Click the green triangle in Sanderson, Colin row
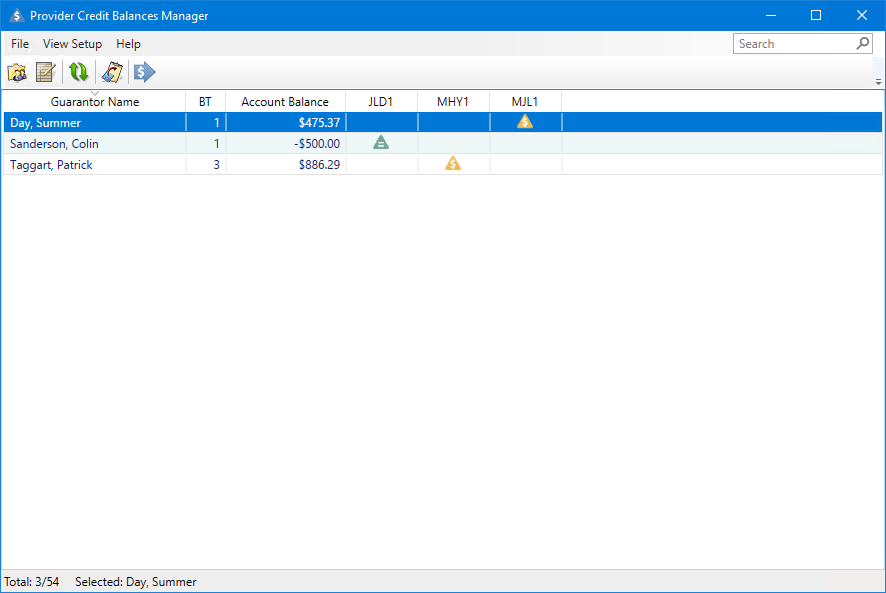This screenshot has width=886, height=593. [381, 143]
